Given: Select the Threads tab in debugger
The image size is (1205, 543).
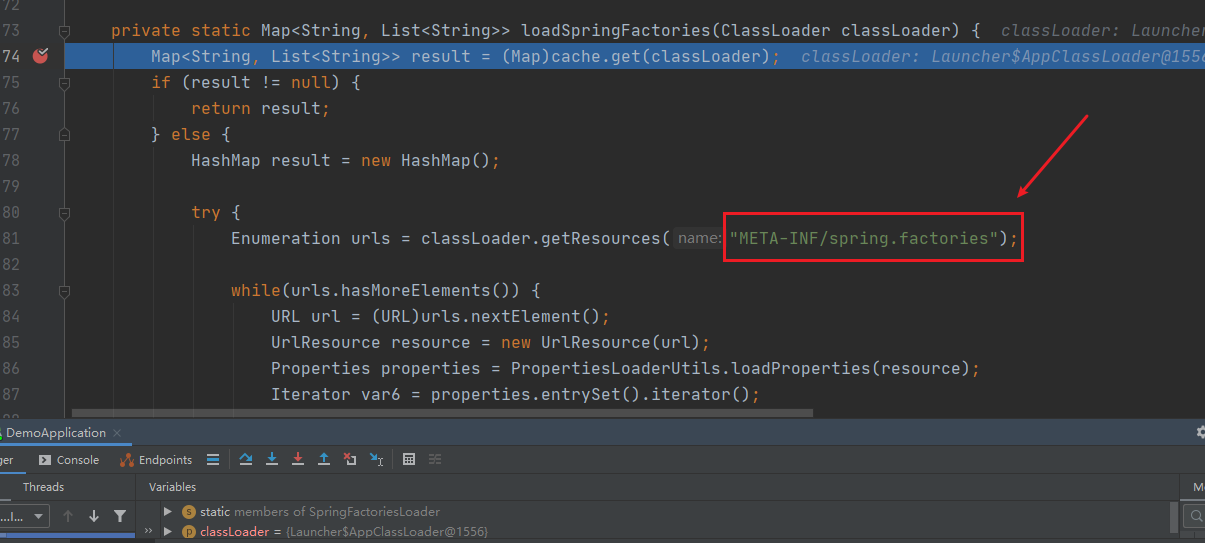Looking at the screenshot, I should (x=43, y=487).
